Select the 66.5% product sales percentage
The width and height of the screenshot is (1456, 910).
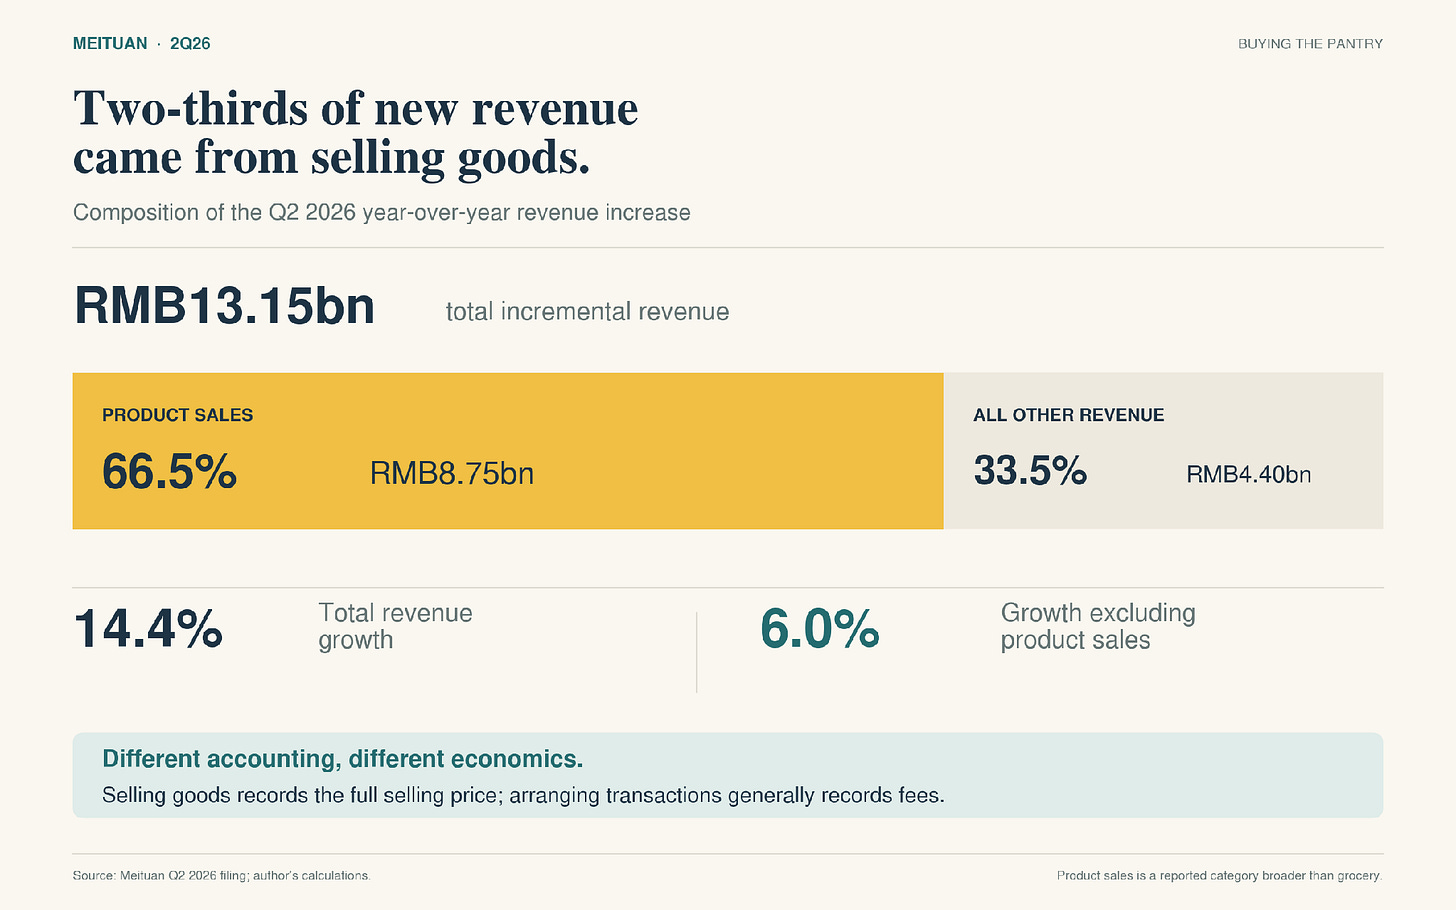(169, 471)
